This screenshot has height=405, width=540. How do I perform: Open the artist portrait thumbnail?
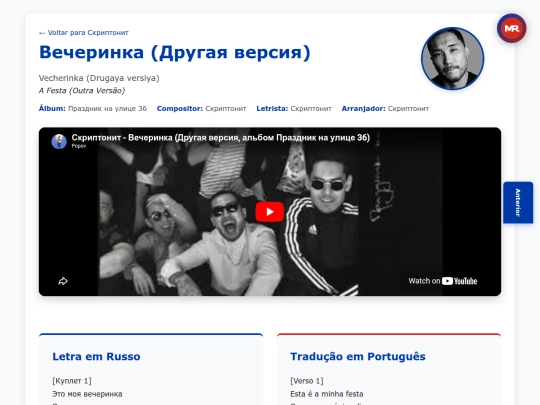coord(453,59)
